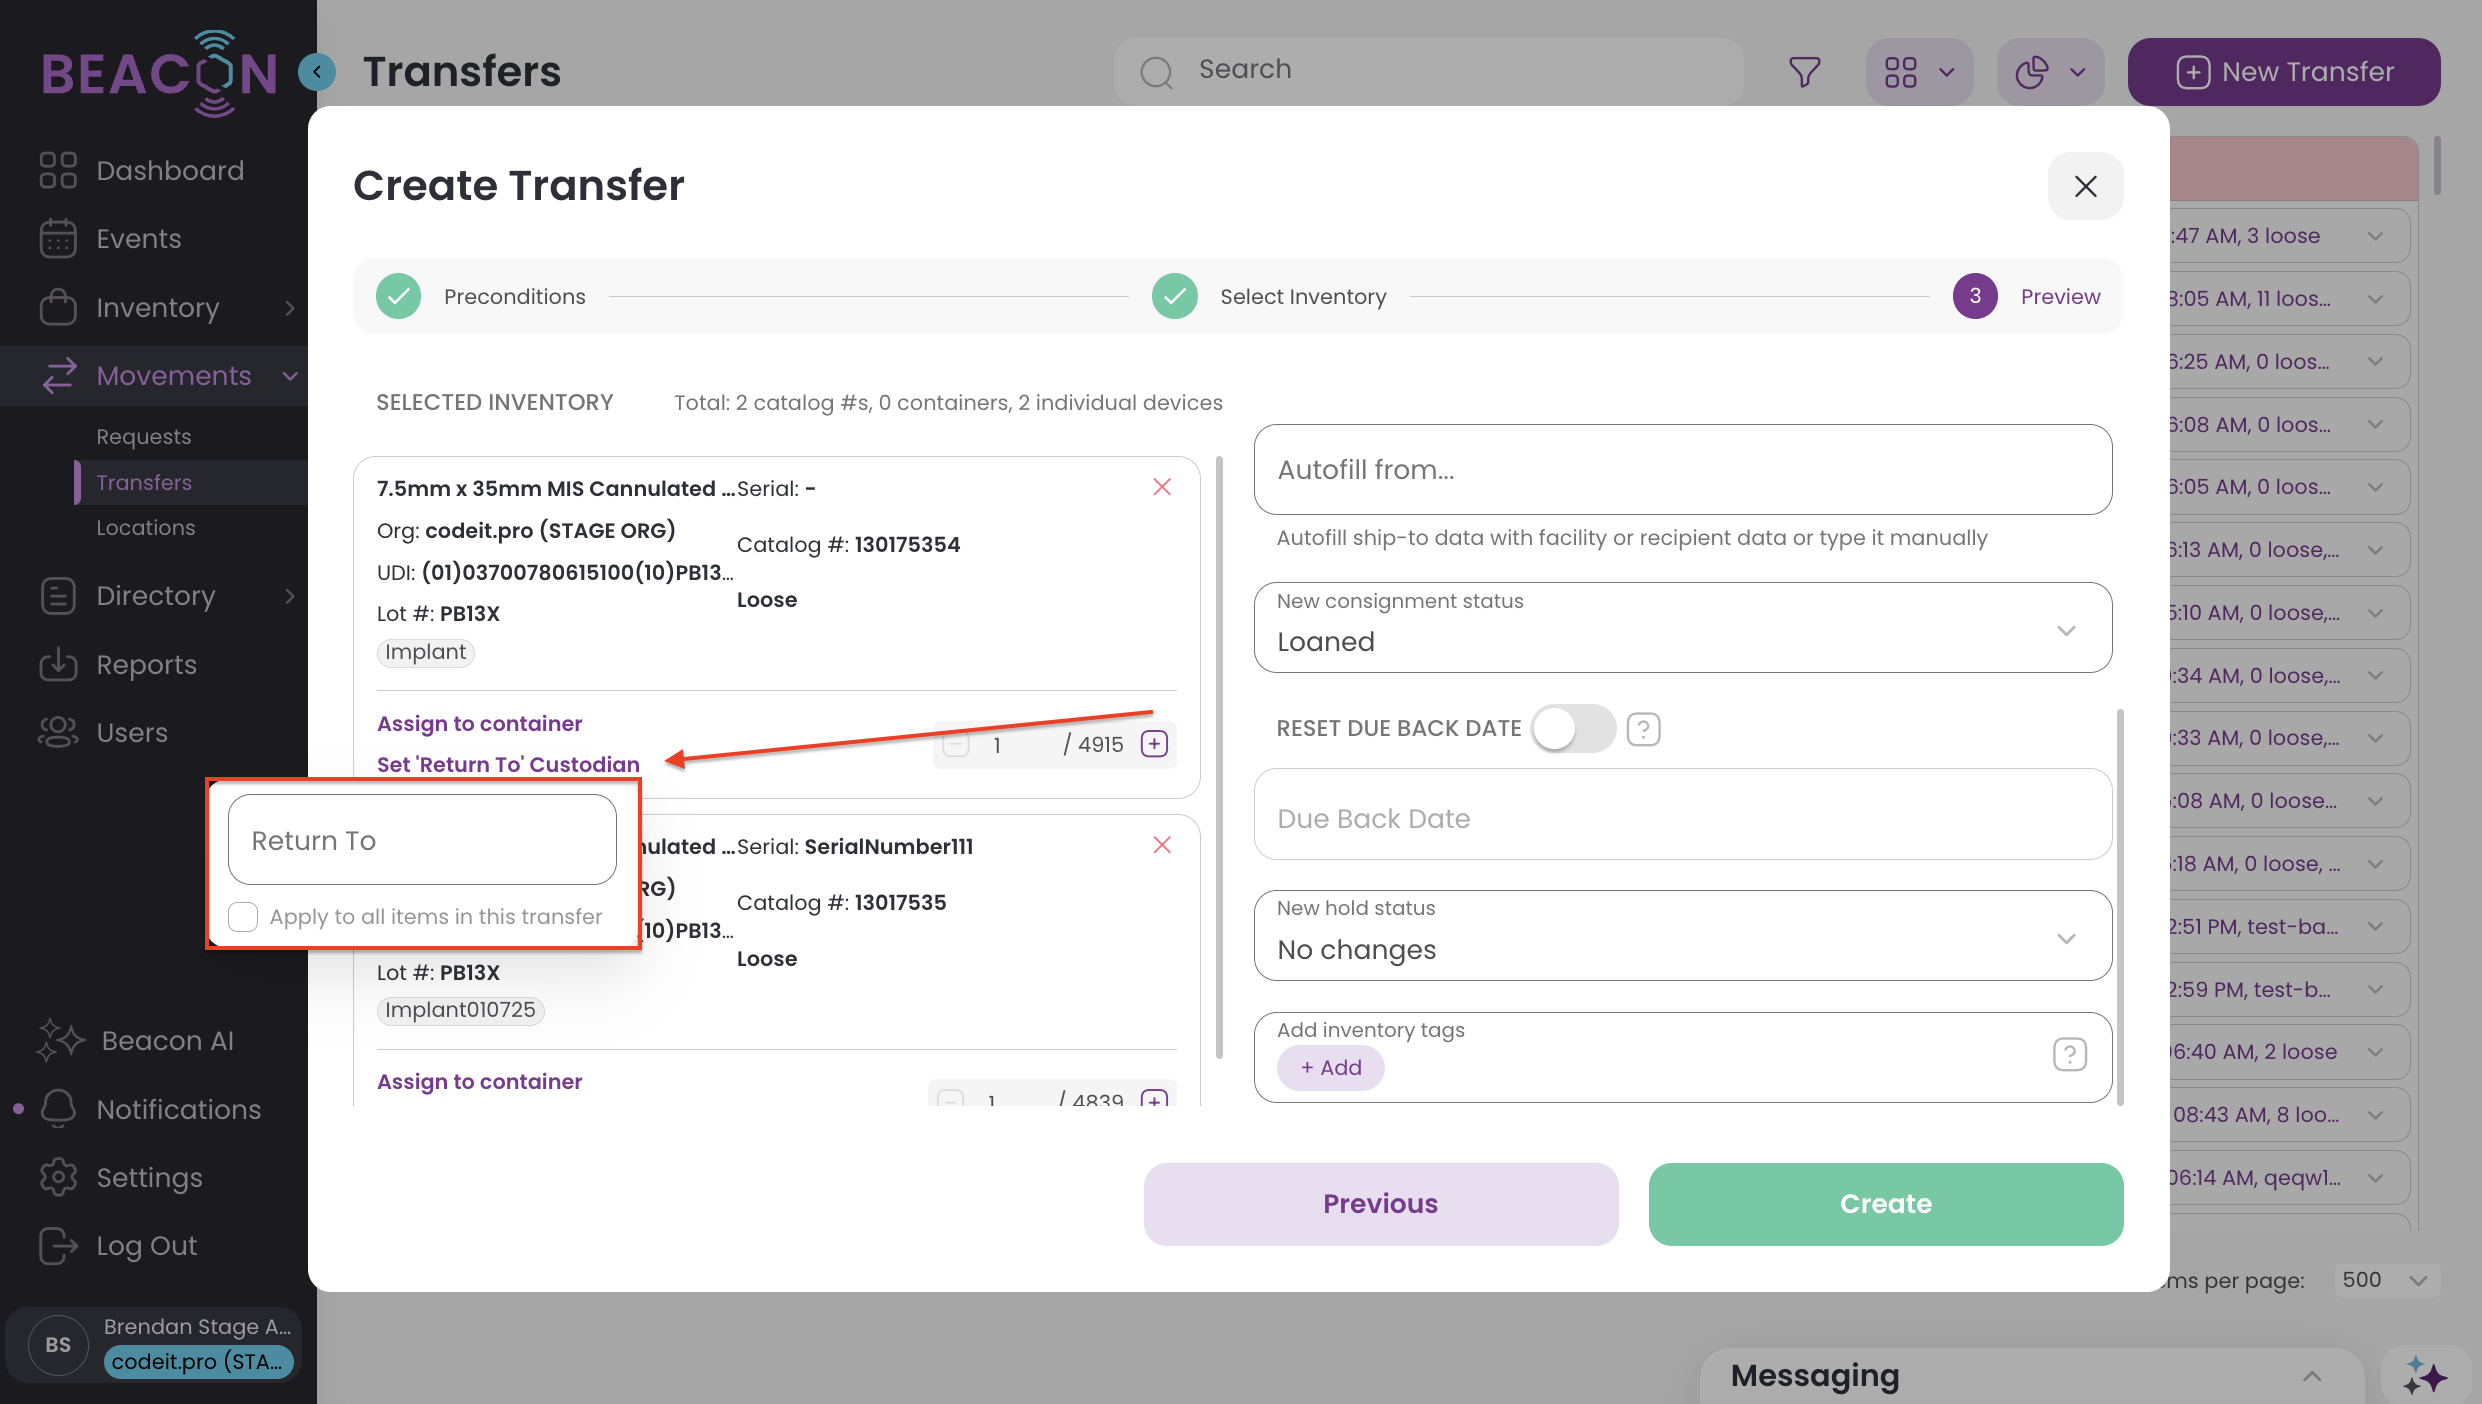Open New consignment status dropdown

(1682, 628)
